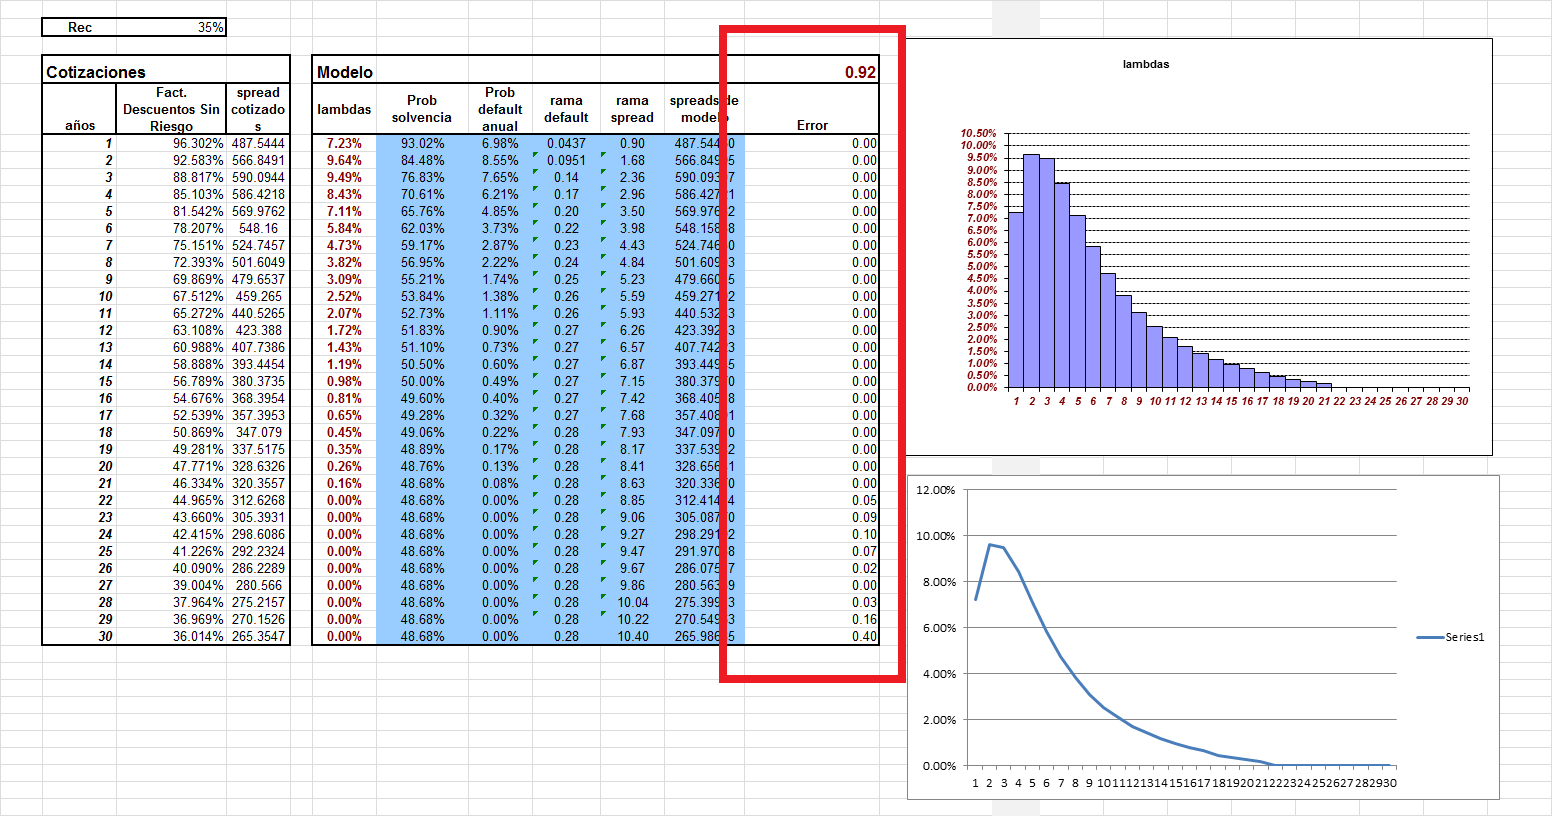
Task: Select the Rec label cell
Action: tap(80, 27)
